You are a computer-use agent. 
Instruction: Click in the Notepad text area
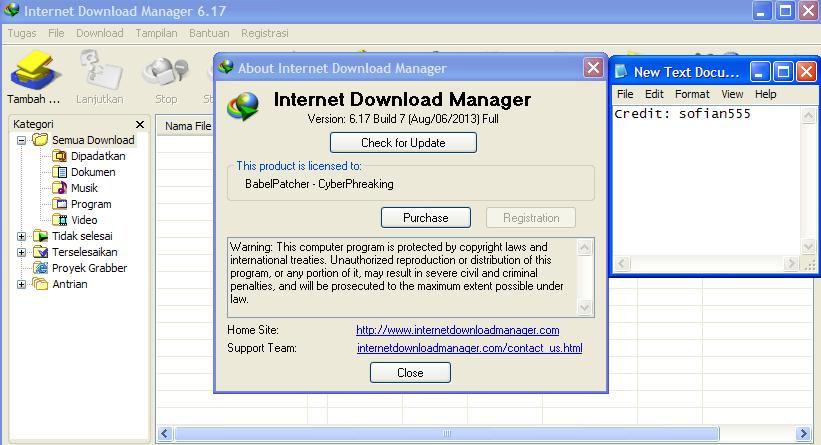click(707, 181)
